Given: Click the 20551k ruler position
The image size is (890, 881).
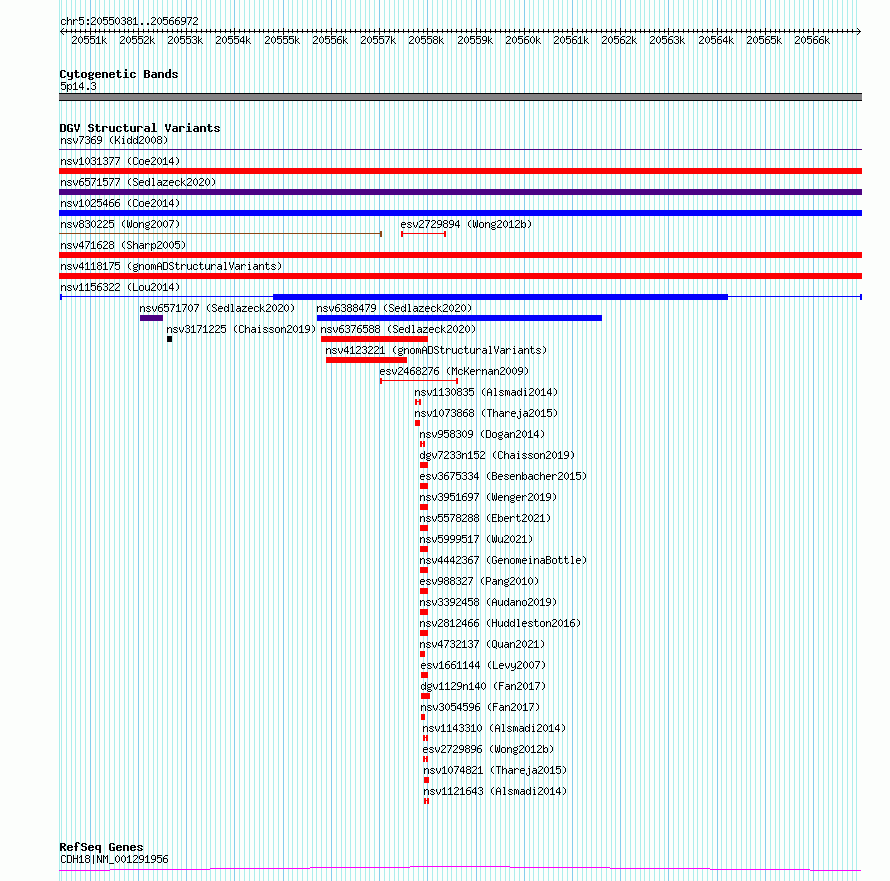Looking at the screenshot, I should [89, 40].
